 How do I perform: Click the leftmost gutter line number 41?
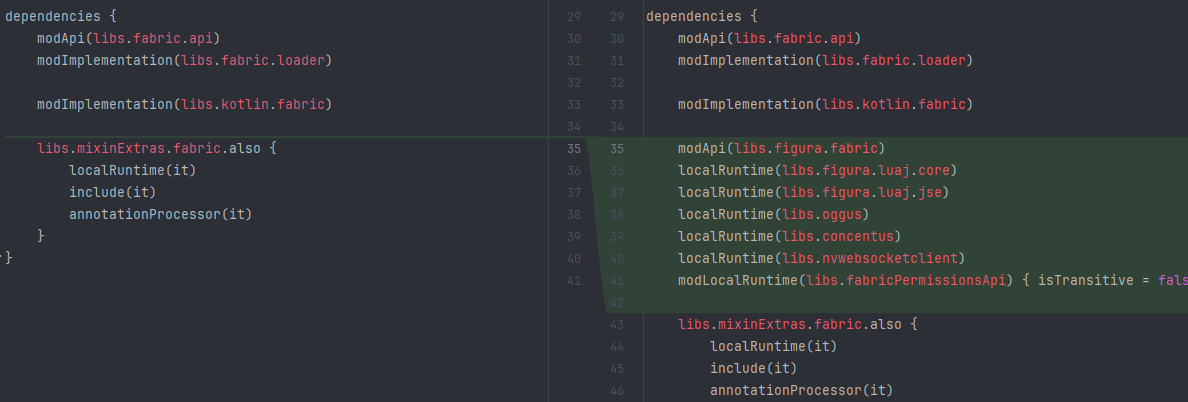click(573, 280)
